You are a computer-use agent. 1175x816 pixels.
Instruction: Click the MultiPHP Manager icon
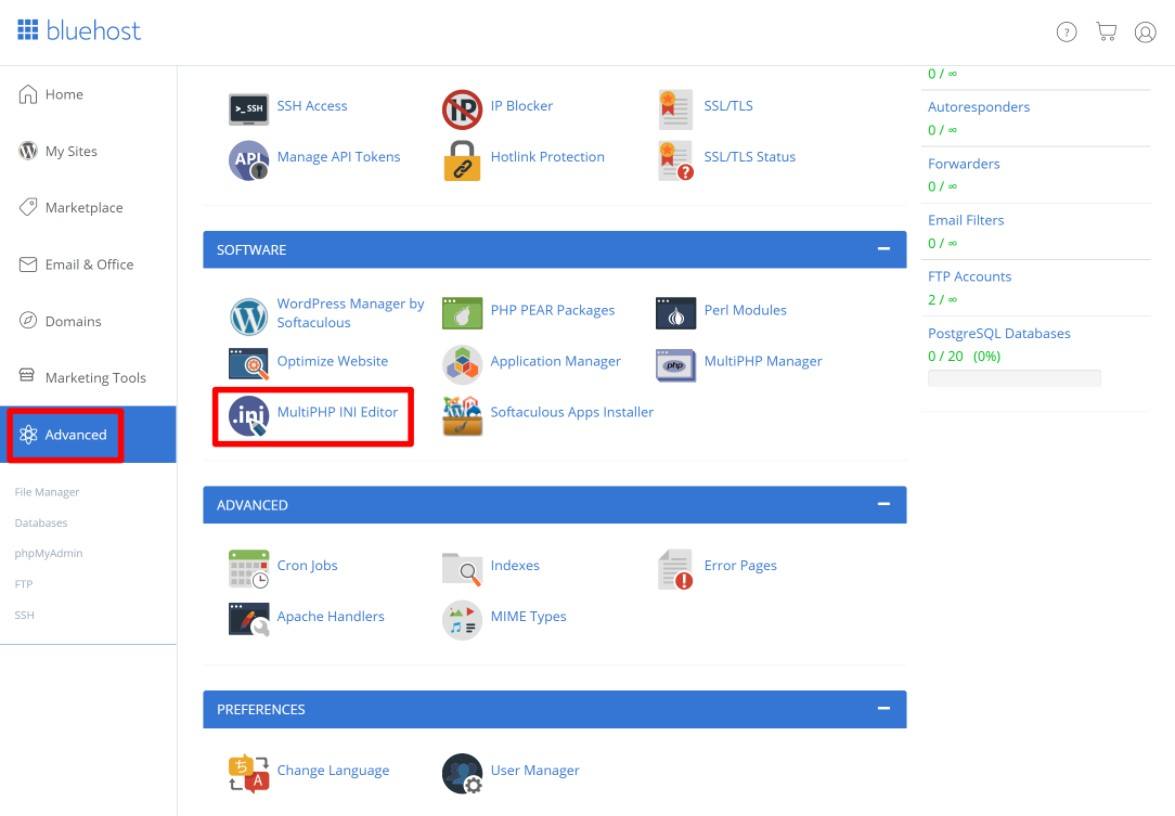click(x=675, y=365)
